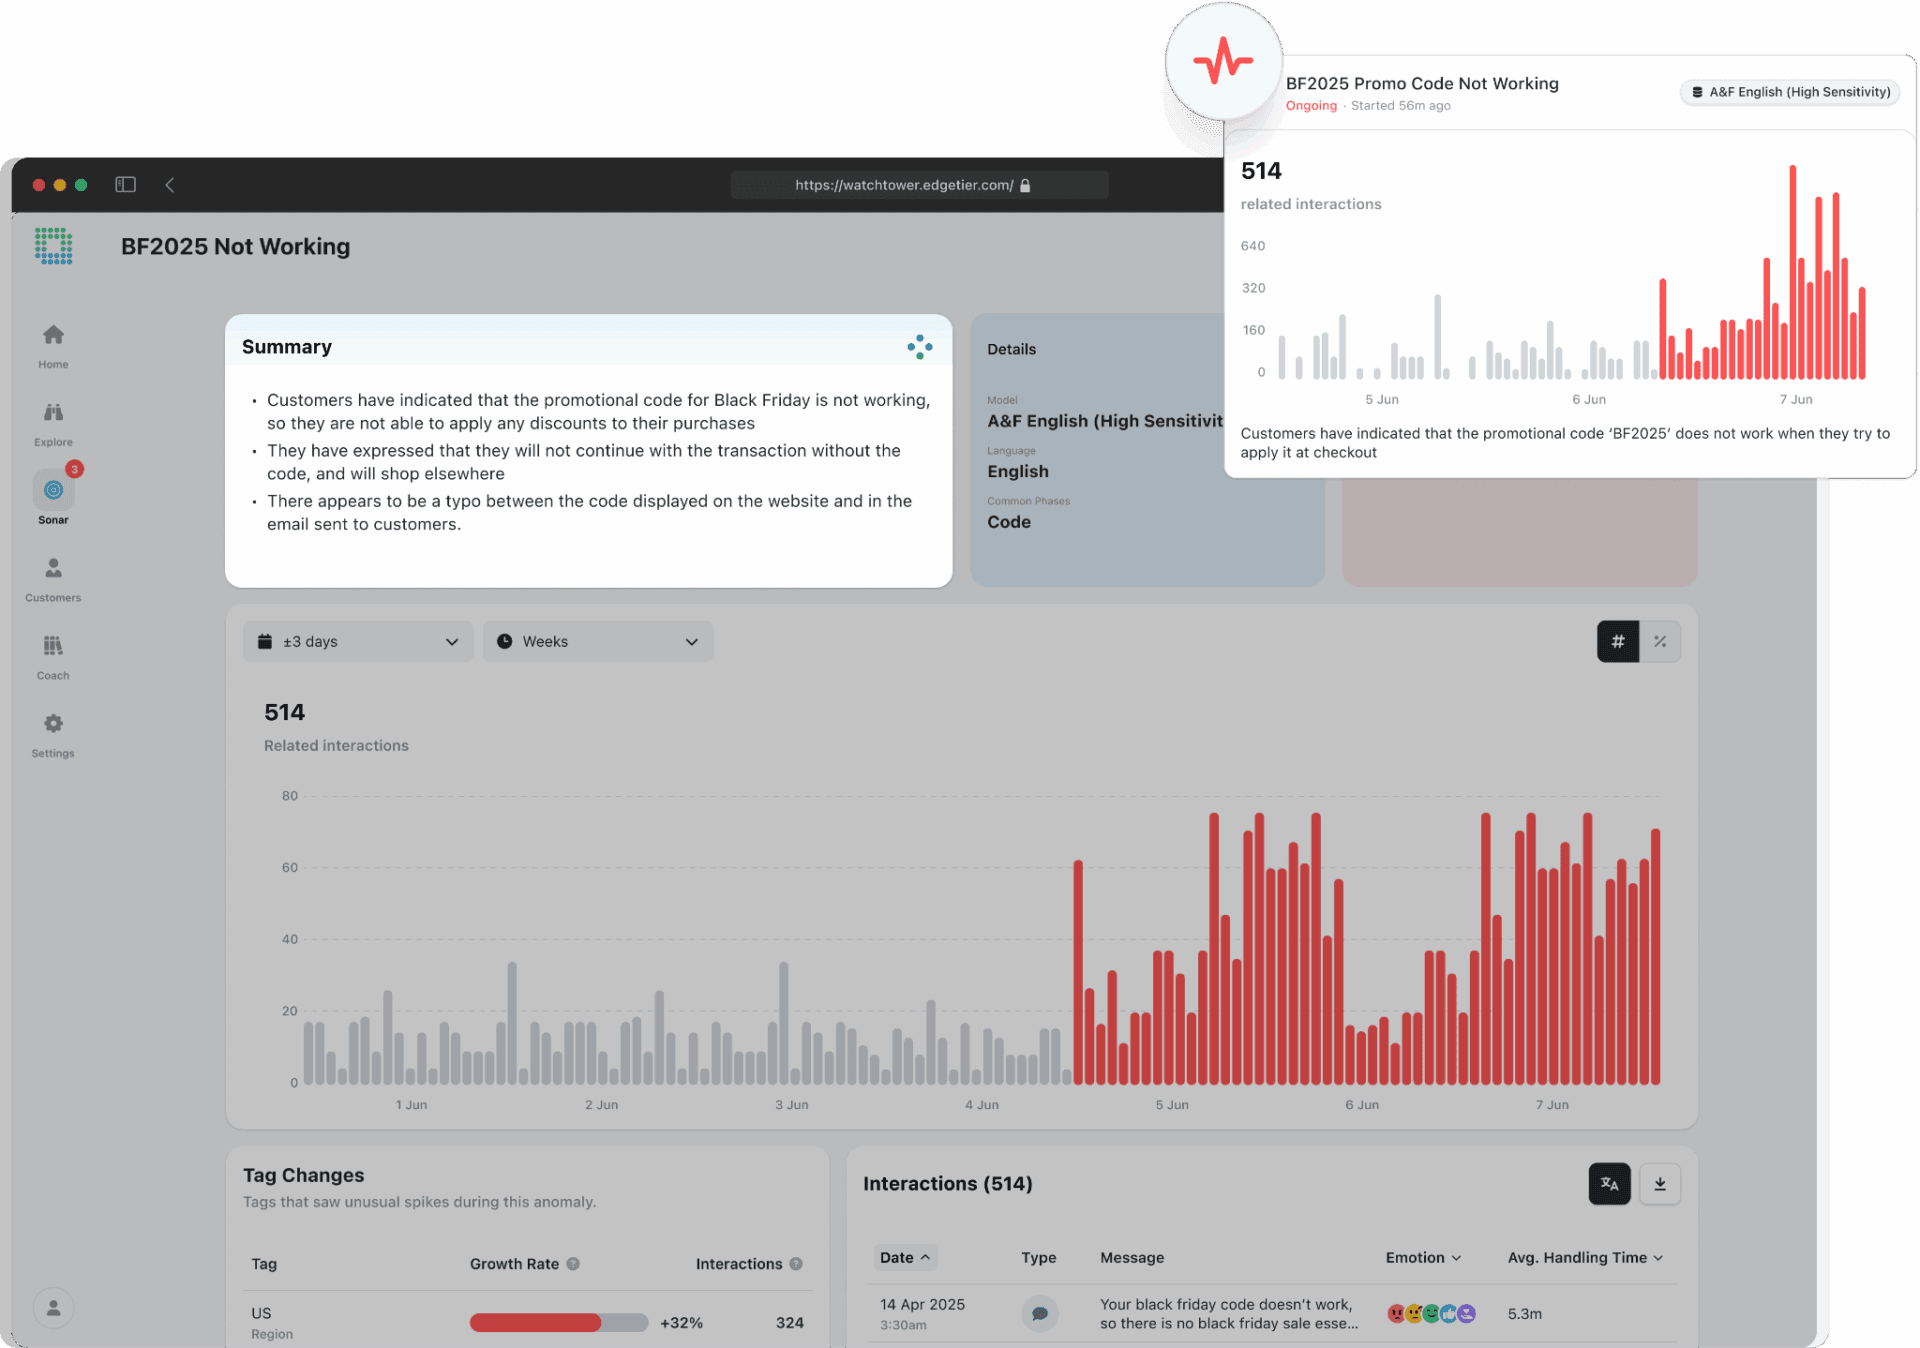Click the Tag column header
This screenshot has width=1920, height=1348.
point(264,1264)
